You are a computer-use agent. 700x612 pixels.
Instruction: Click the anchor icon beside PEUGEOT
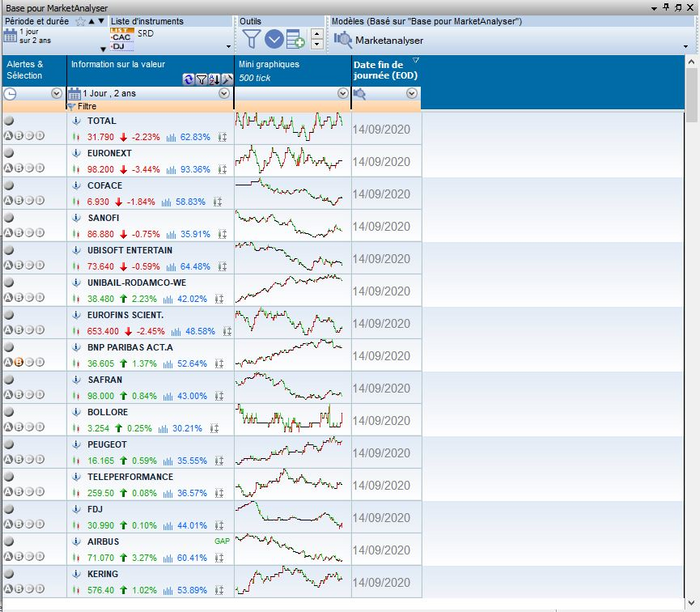76,444
